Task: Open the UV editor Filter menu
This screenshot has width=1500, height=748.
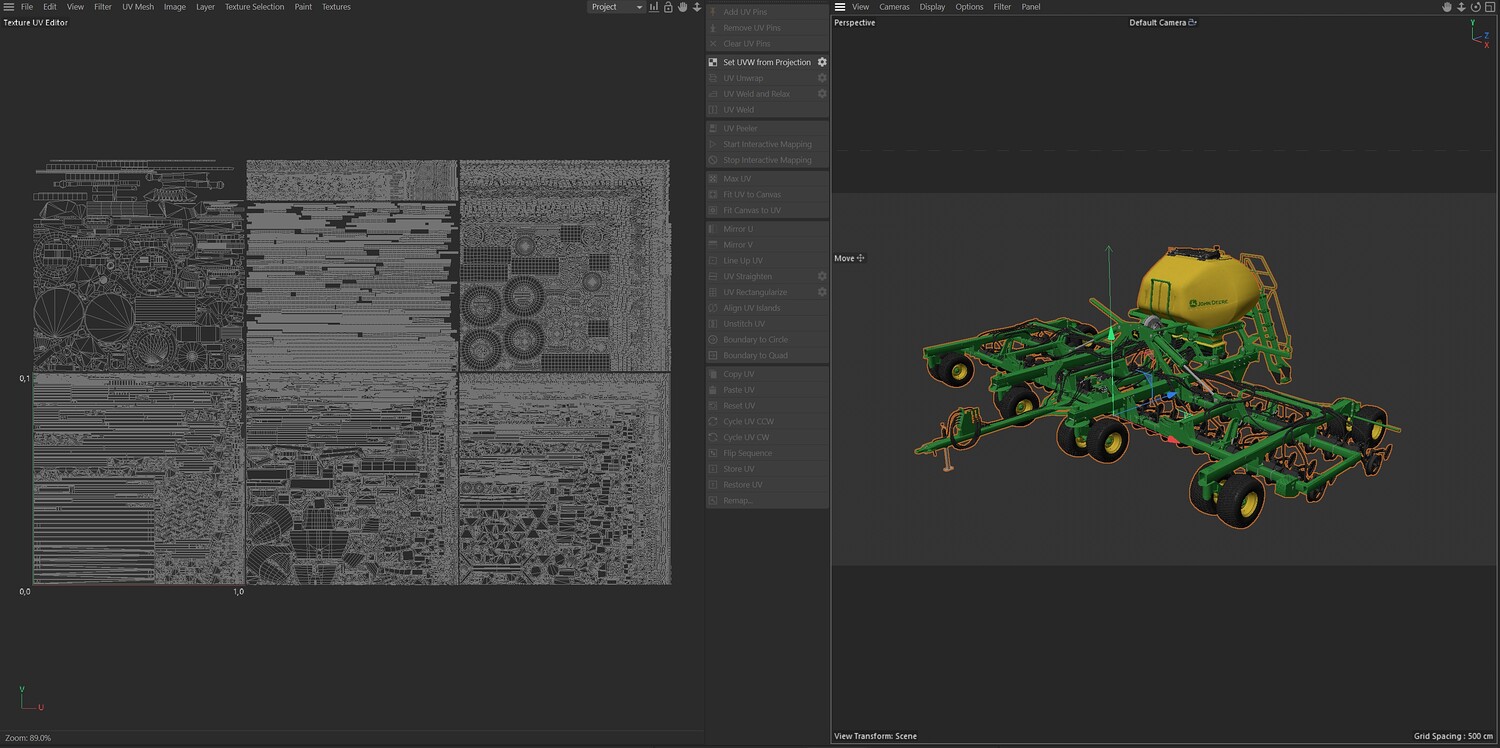Action: (103, 7)
